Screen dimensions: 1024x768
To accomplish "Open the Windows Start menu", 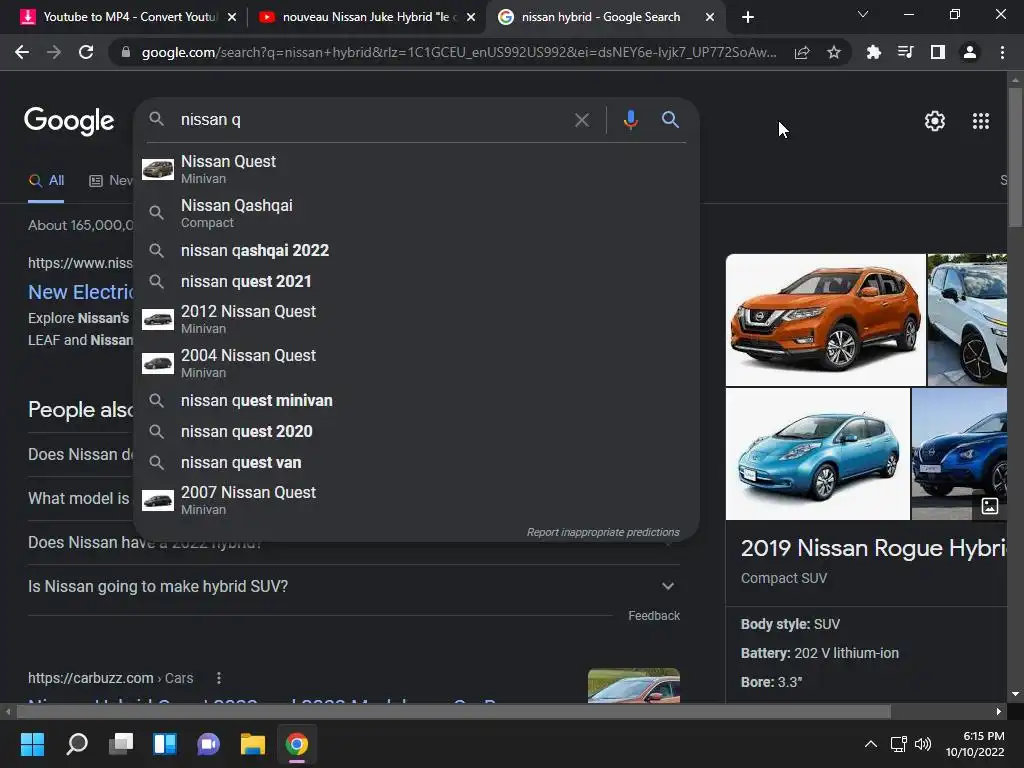I will [x=32, y=744].
